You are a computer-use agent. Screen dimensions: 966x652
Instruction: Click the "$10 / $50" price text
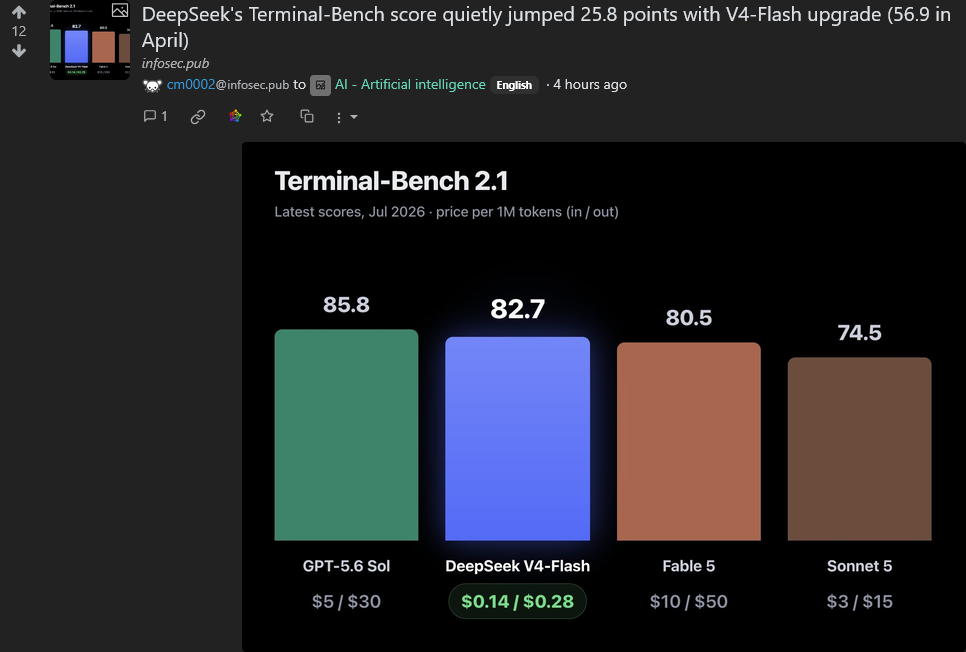[x=689, y=601]
